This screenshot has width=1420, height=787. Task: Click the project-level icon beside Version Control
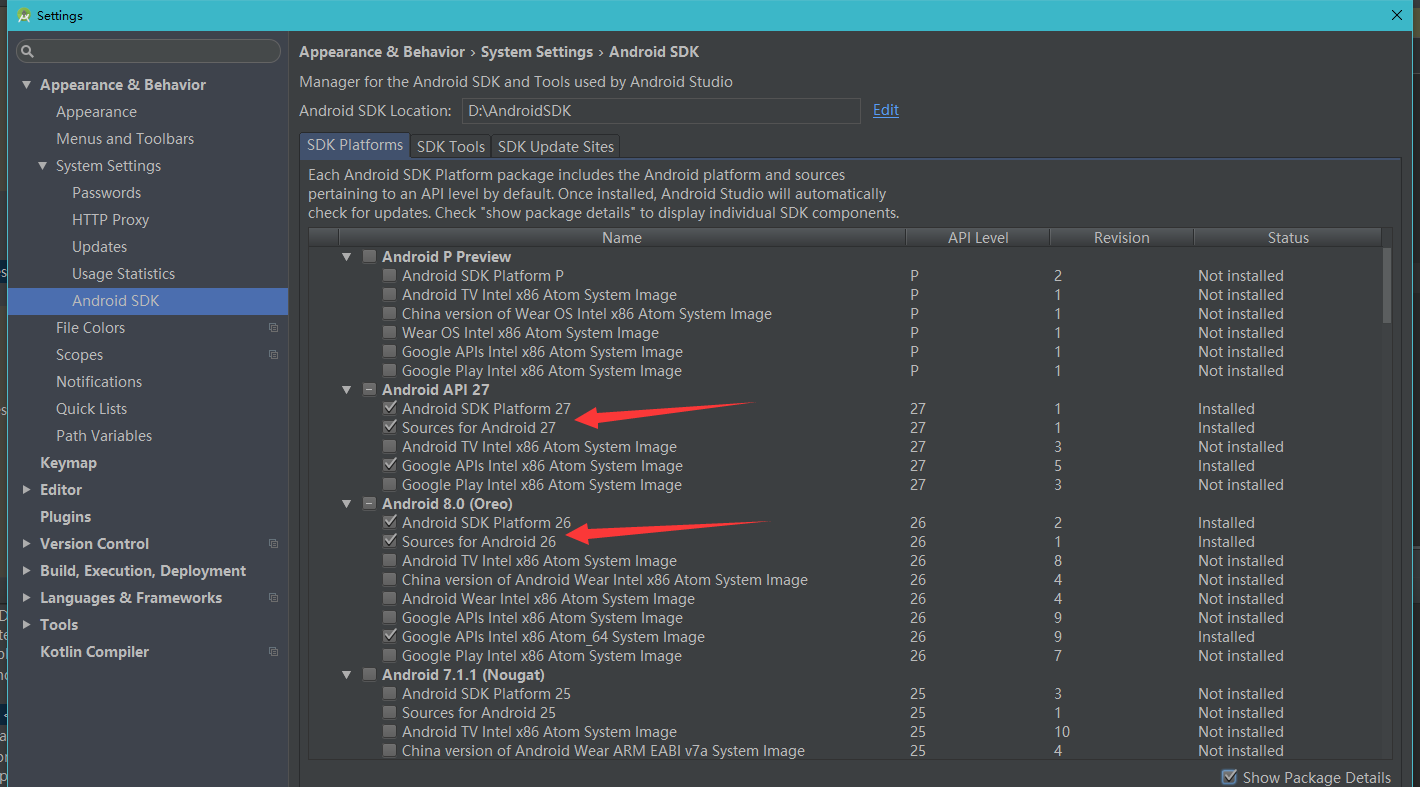point(273,544)
